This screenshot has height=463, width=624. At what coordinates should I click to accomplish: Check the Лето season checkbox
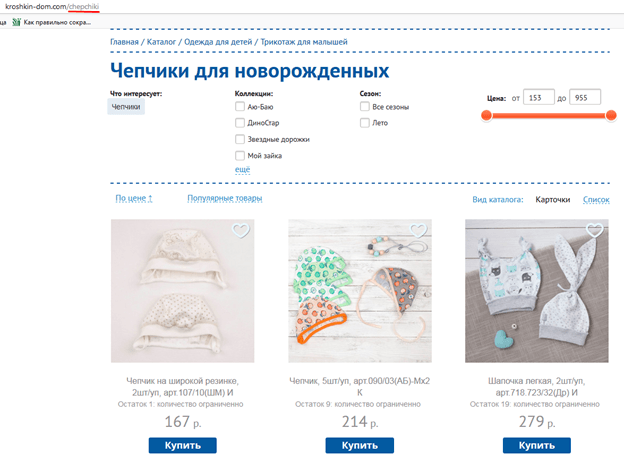click(x=365, y=123)
